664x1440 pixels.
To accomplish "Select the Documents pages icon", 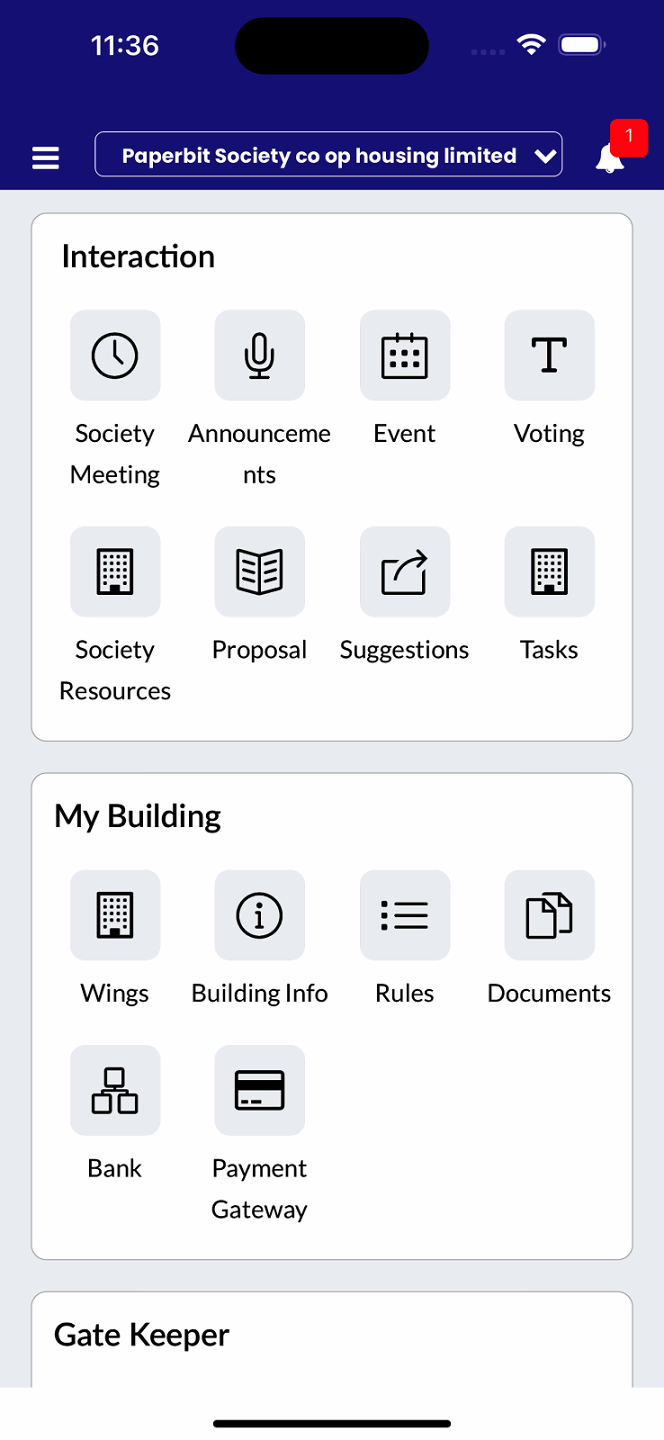I will [548, 915].
